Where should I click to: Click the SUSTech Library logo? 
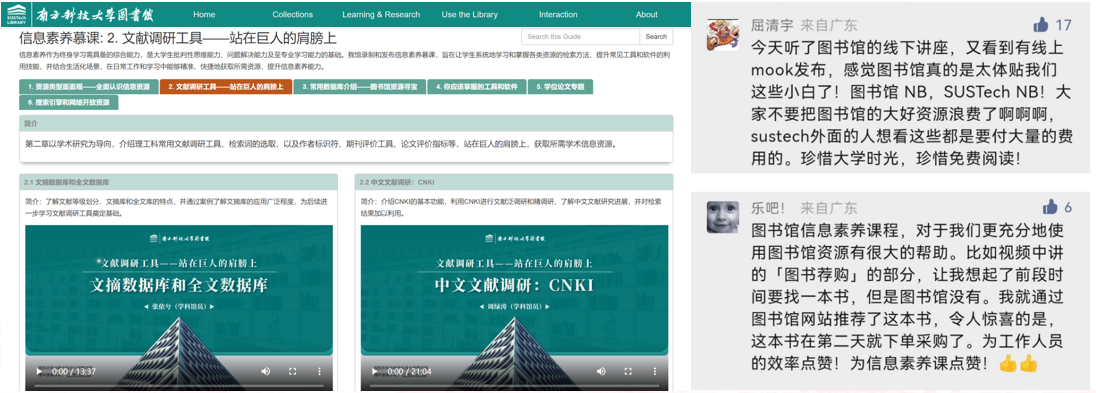(x=16, y=14)
